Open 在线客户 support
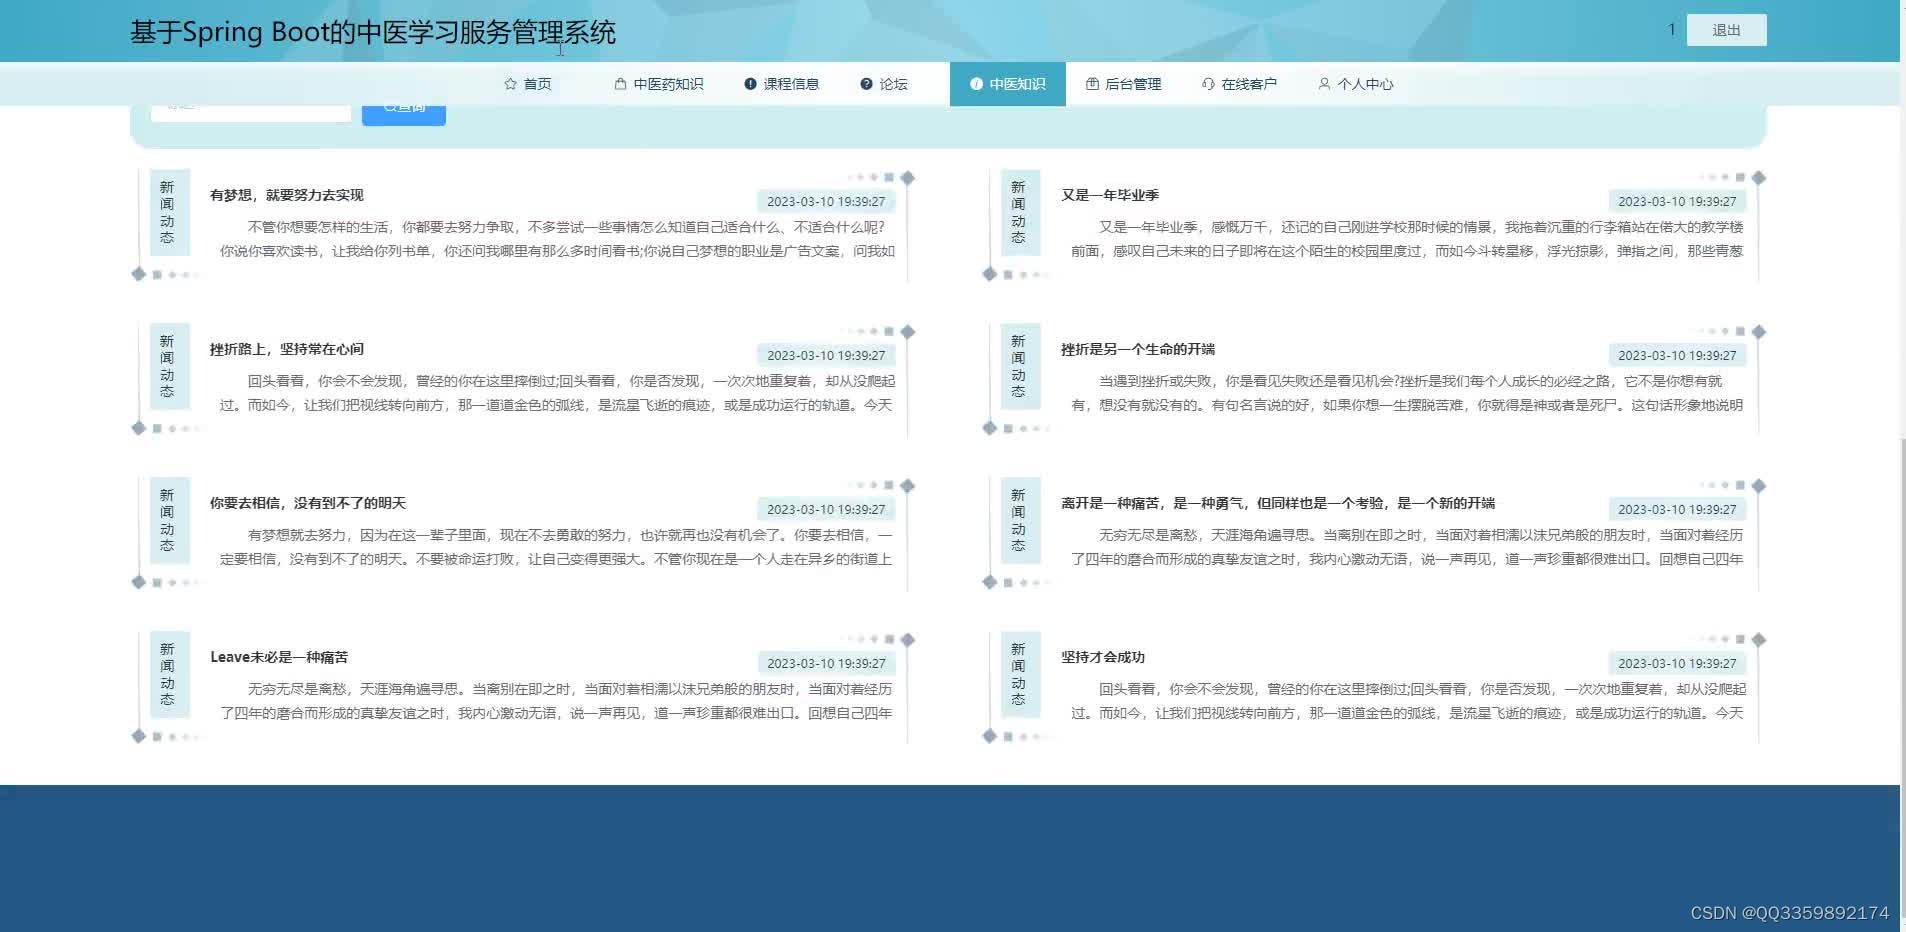This screenshot has height=932, width=1906. point(1240,84)
